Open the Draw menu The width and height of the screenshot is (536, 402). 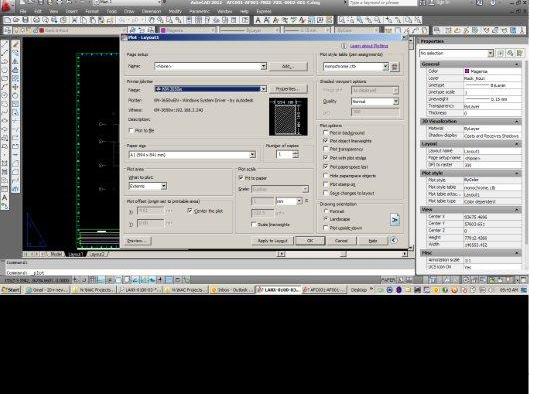pyautogui.click(x=129, y=11)
